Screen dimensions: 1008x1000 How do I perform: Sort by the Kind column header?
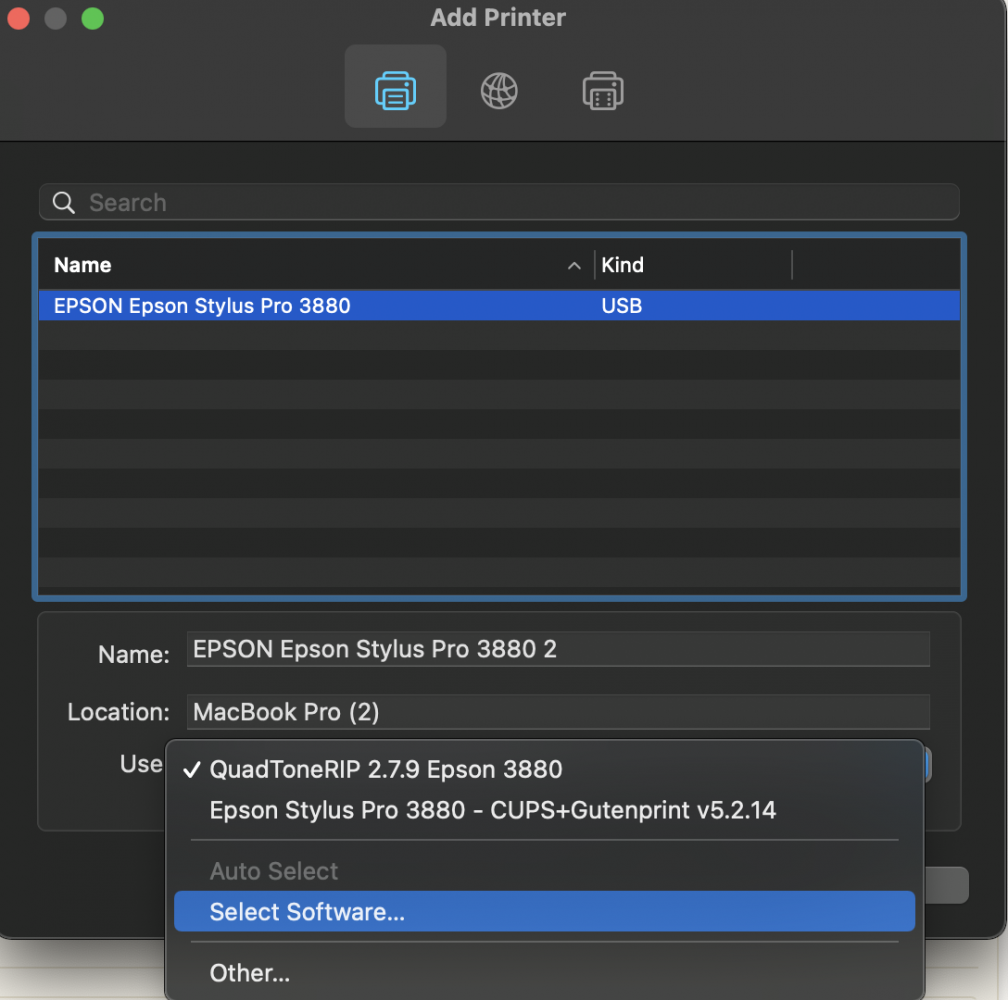(622, 265)
